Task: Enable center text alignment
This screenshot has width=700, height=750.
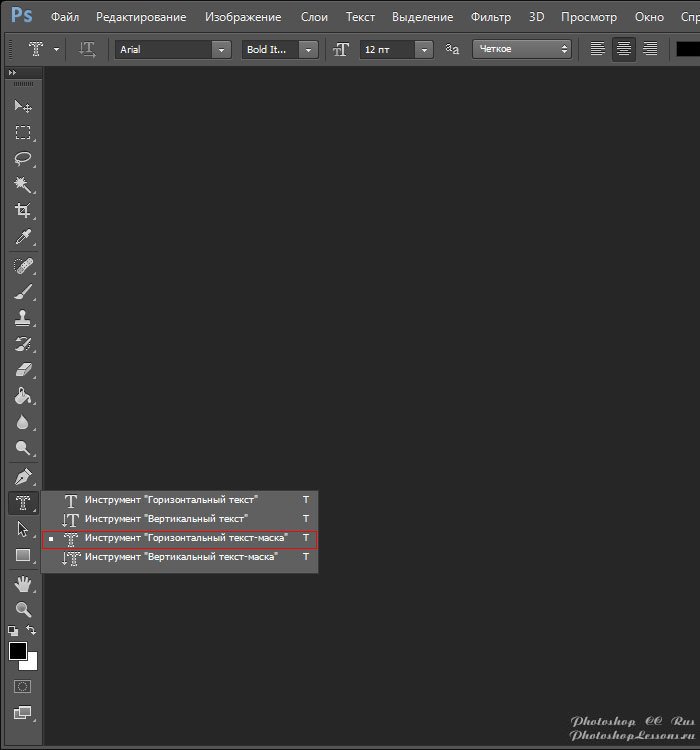Action: (624, 49)
